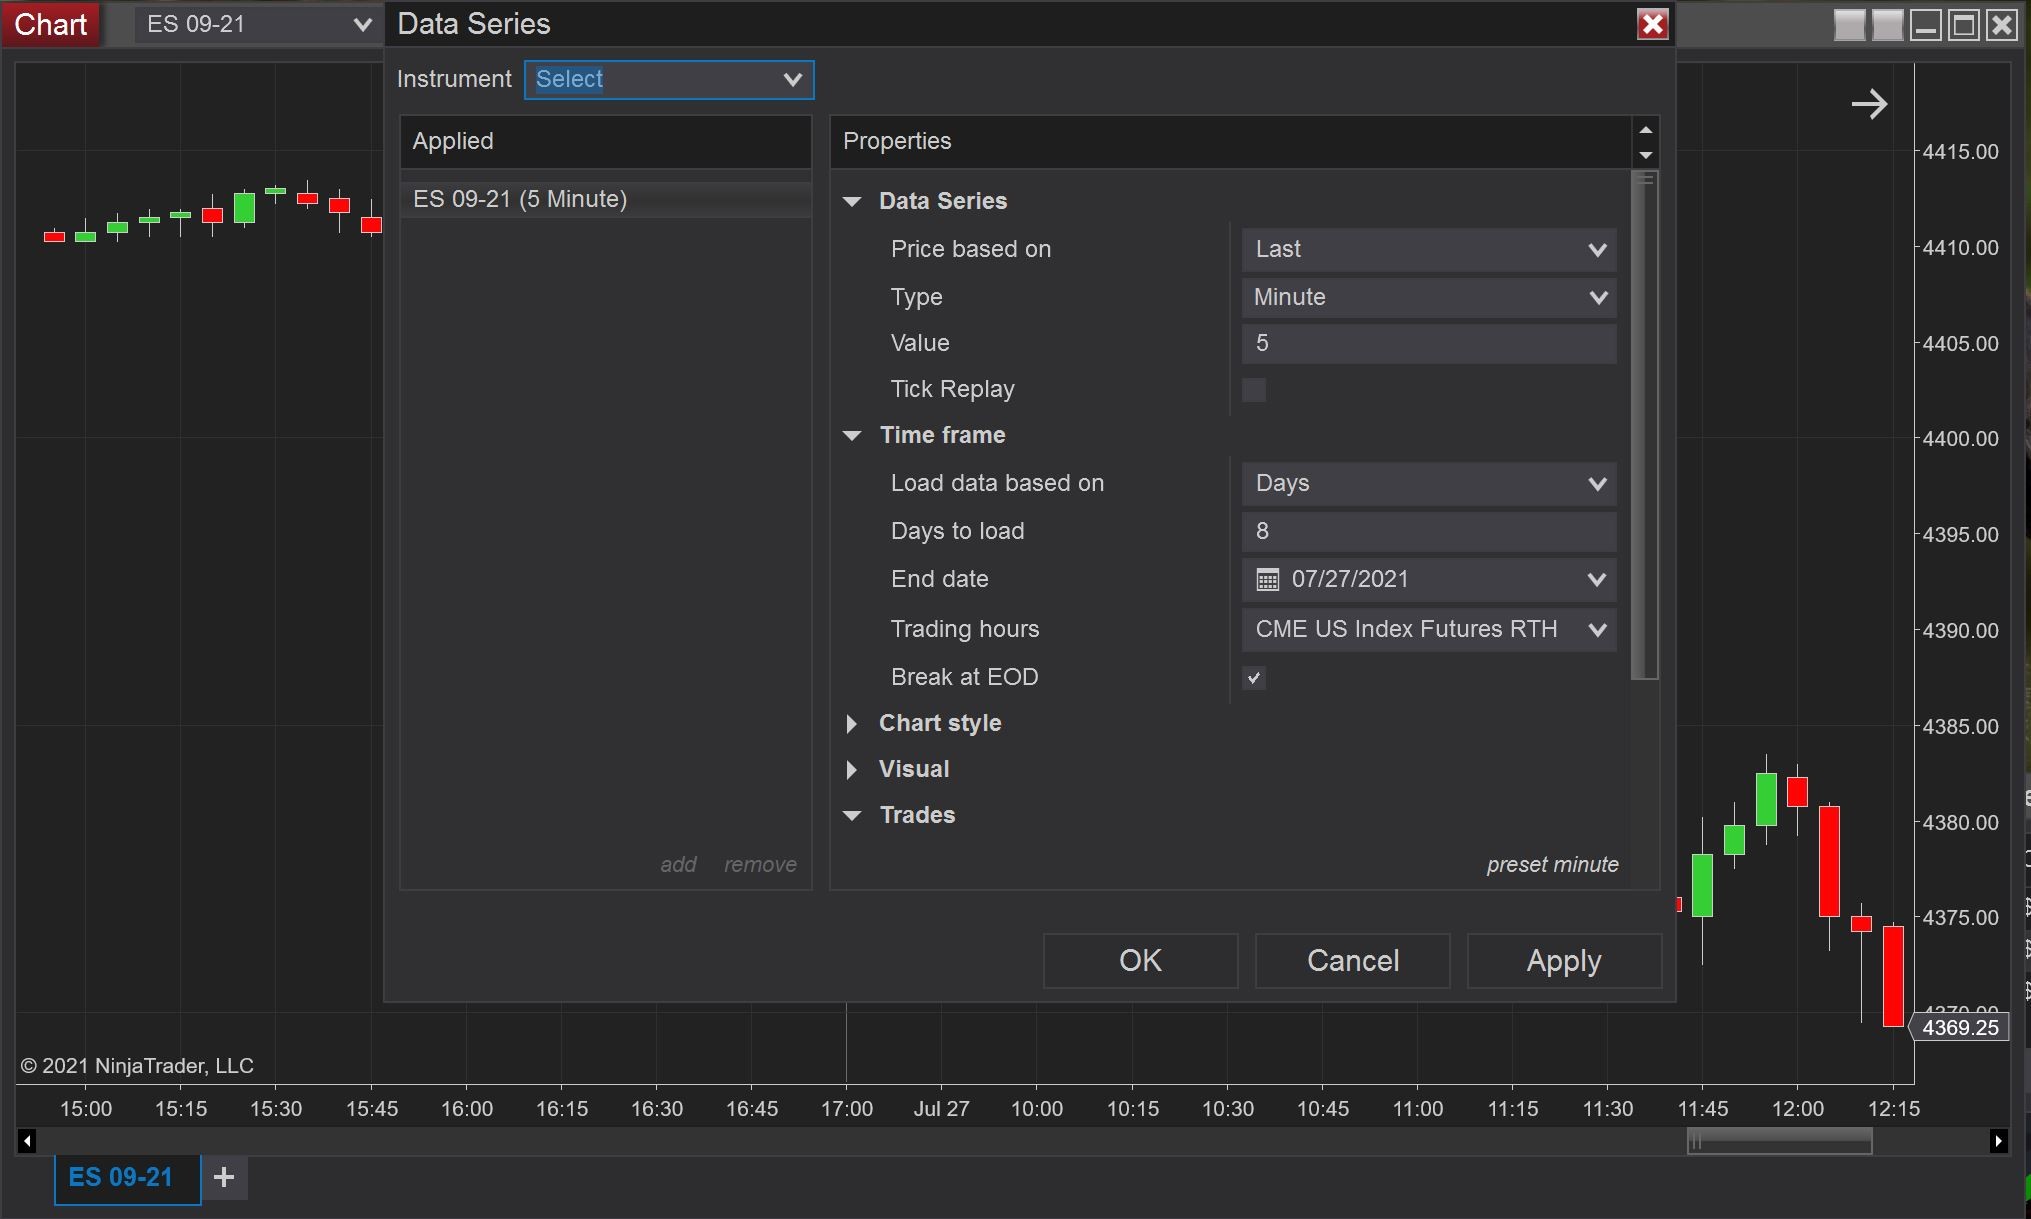This screenshot has width=2031, height=1219.
Task: Click right arrow of horizontal chart scrollbar
Action: coord(1998,1140)
